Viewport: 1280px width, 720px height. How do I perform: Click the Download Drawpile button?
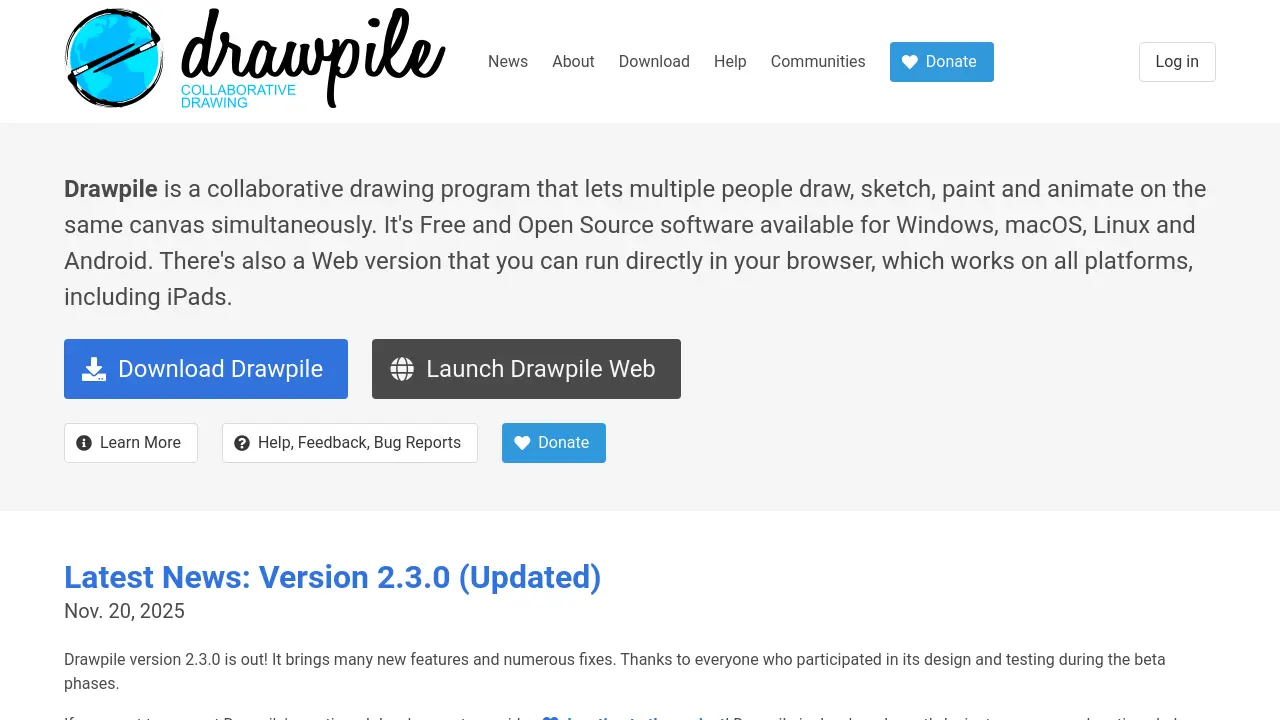pyautogui.click(x=206, y=369)
